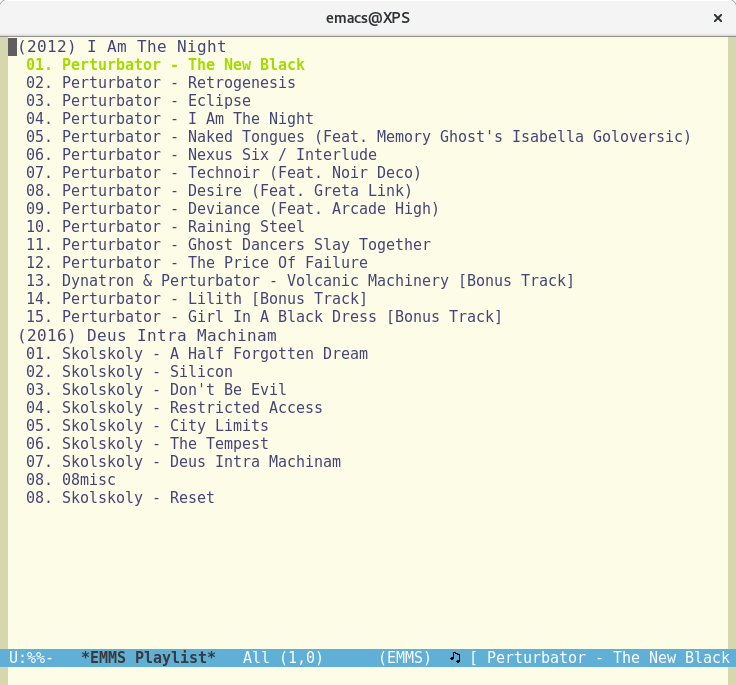
Task: Click the currently playing track 'The New Black'
Action: point(165,65)
